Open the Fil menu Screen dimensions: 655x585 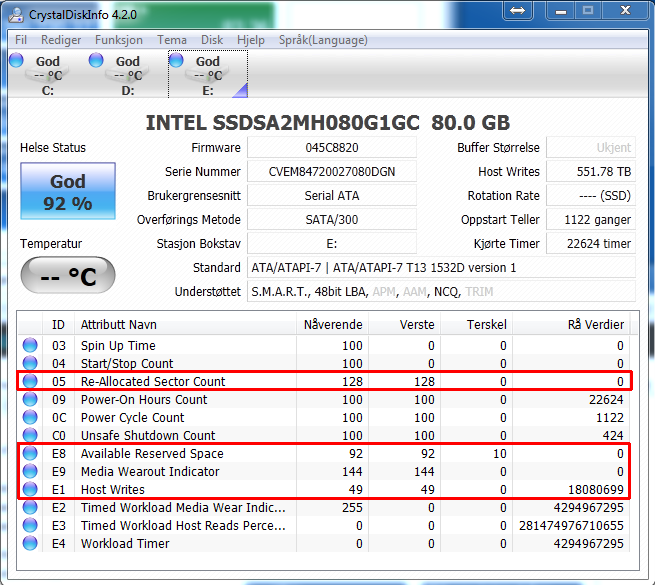(21, 40)
